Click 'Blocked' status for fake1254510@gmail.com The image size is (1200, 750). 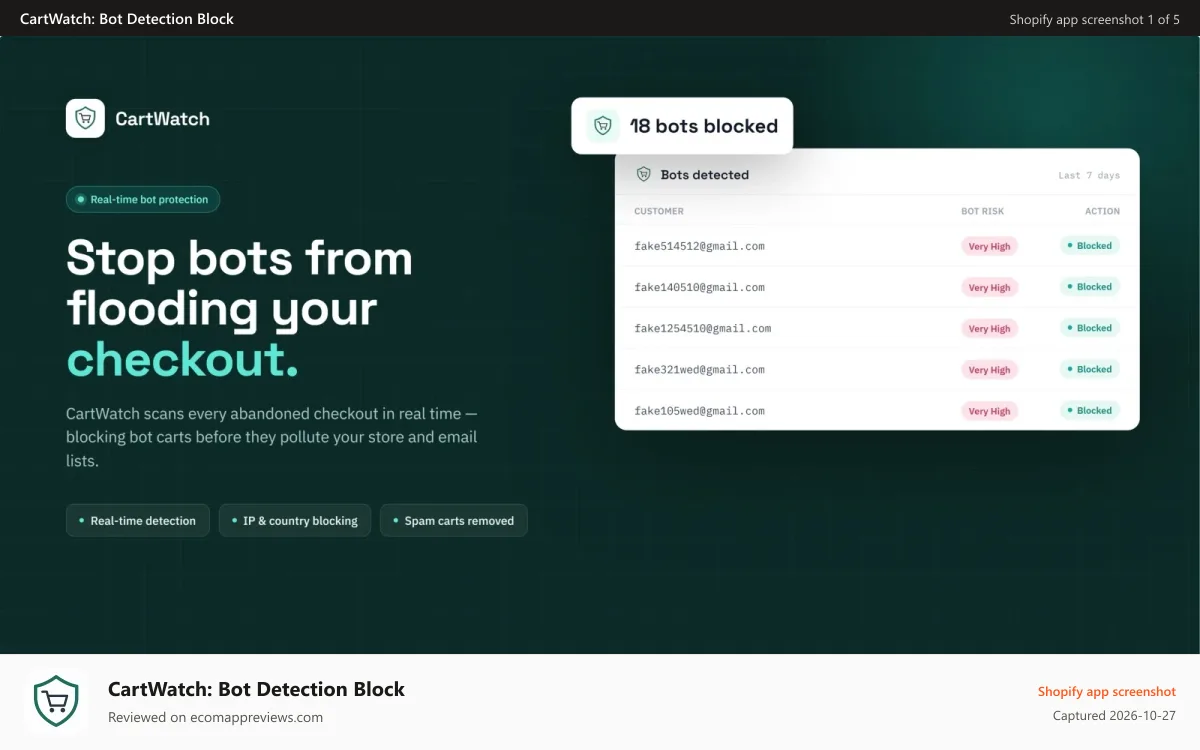pyautogui.click(x=1090, y=327)
